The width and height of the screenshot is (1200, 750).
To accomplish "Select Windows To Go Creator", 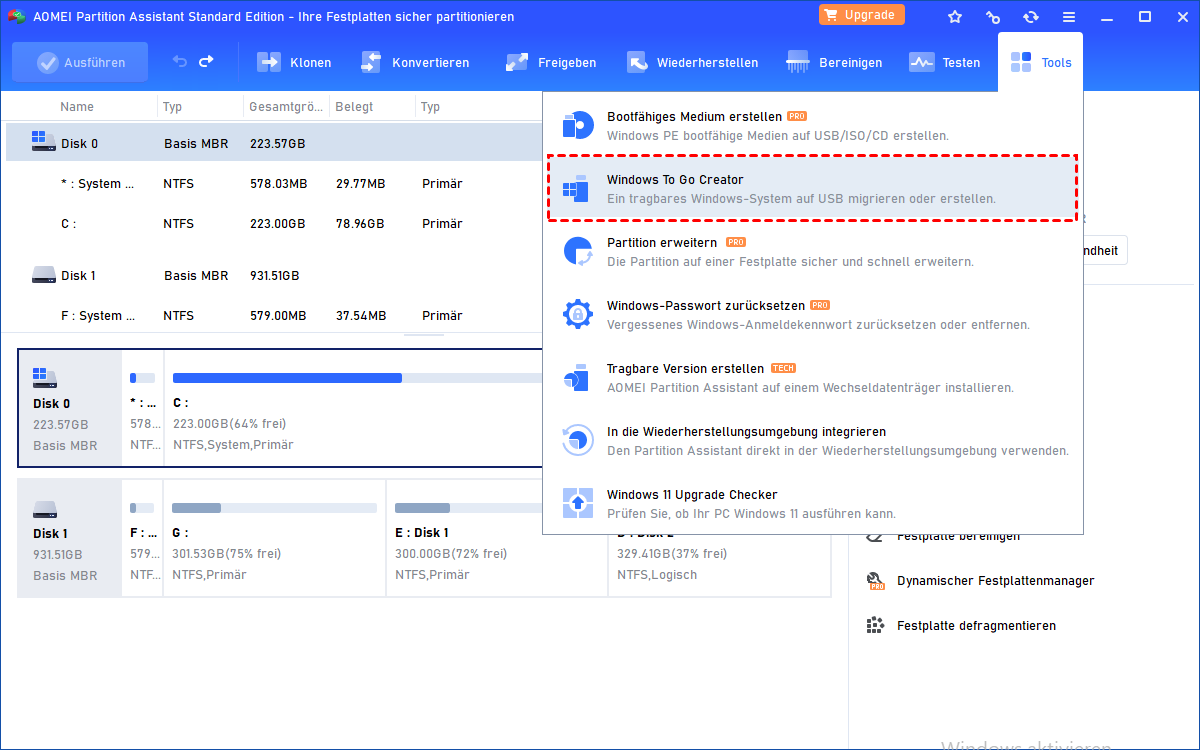I will [812, 188].
